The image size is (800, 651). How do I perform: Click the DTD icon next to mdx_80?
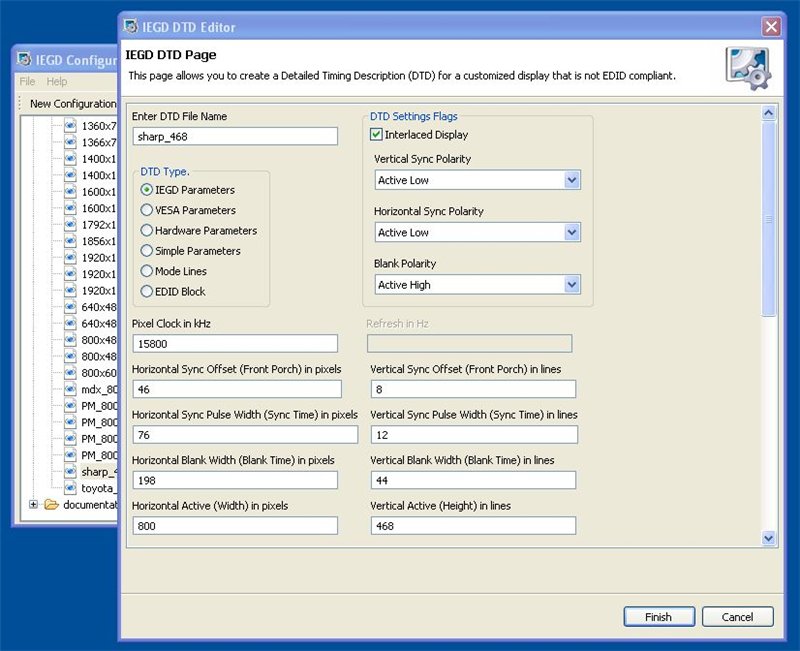(x=70, y=389)
